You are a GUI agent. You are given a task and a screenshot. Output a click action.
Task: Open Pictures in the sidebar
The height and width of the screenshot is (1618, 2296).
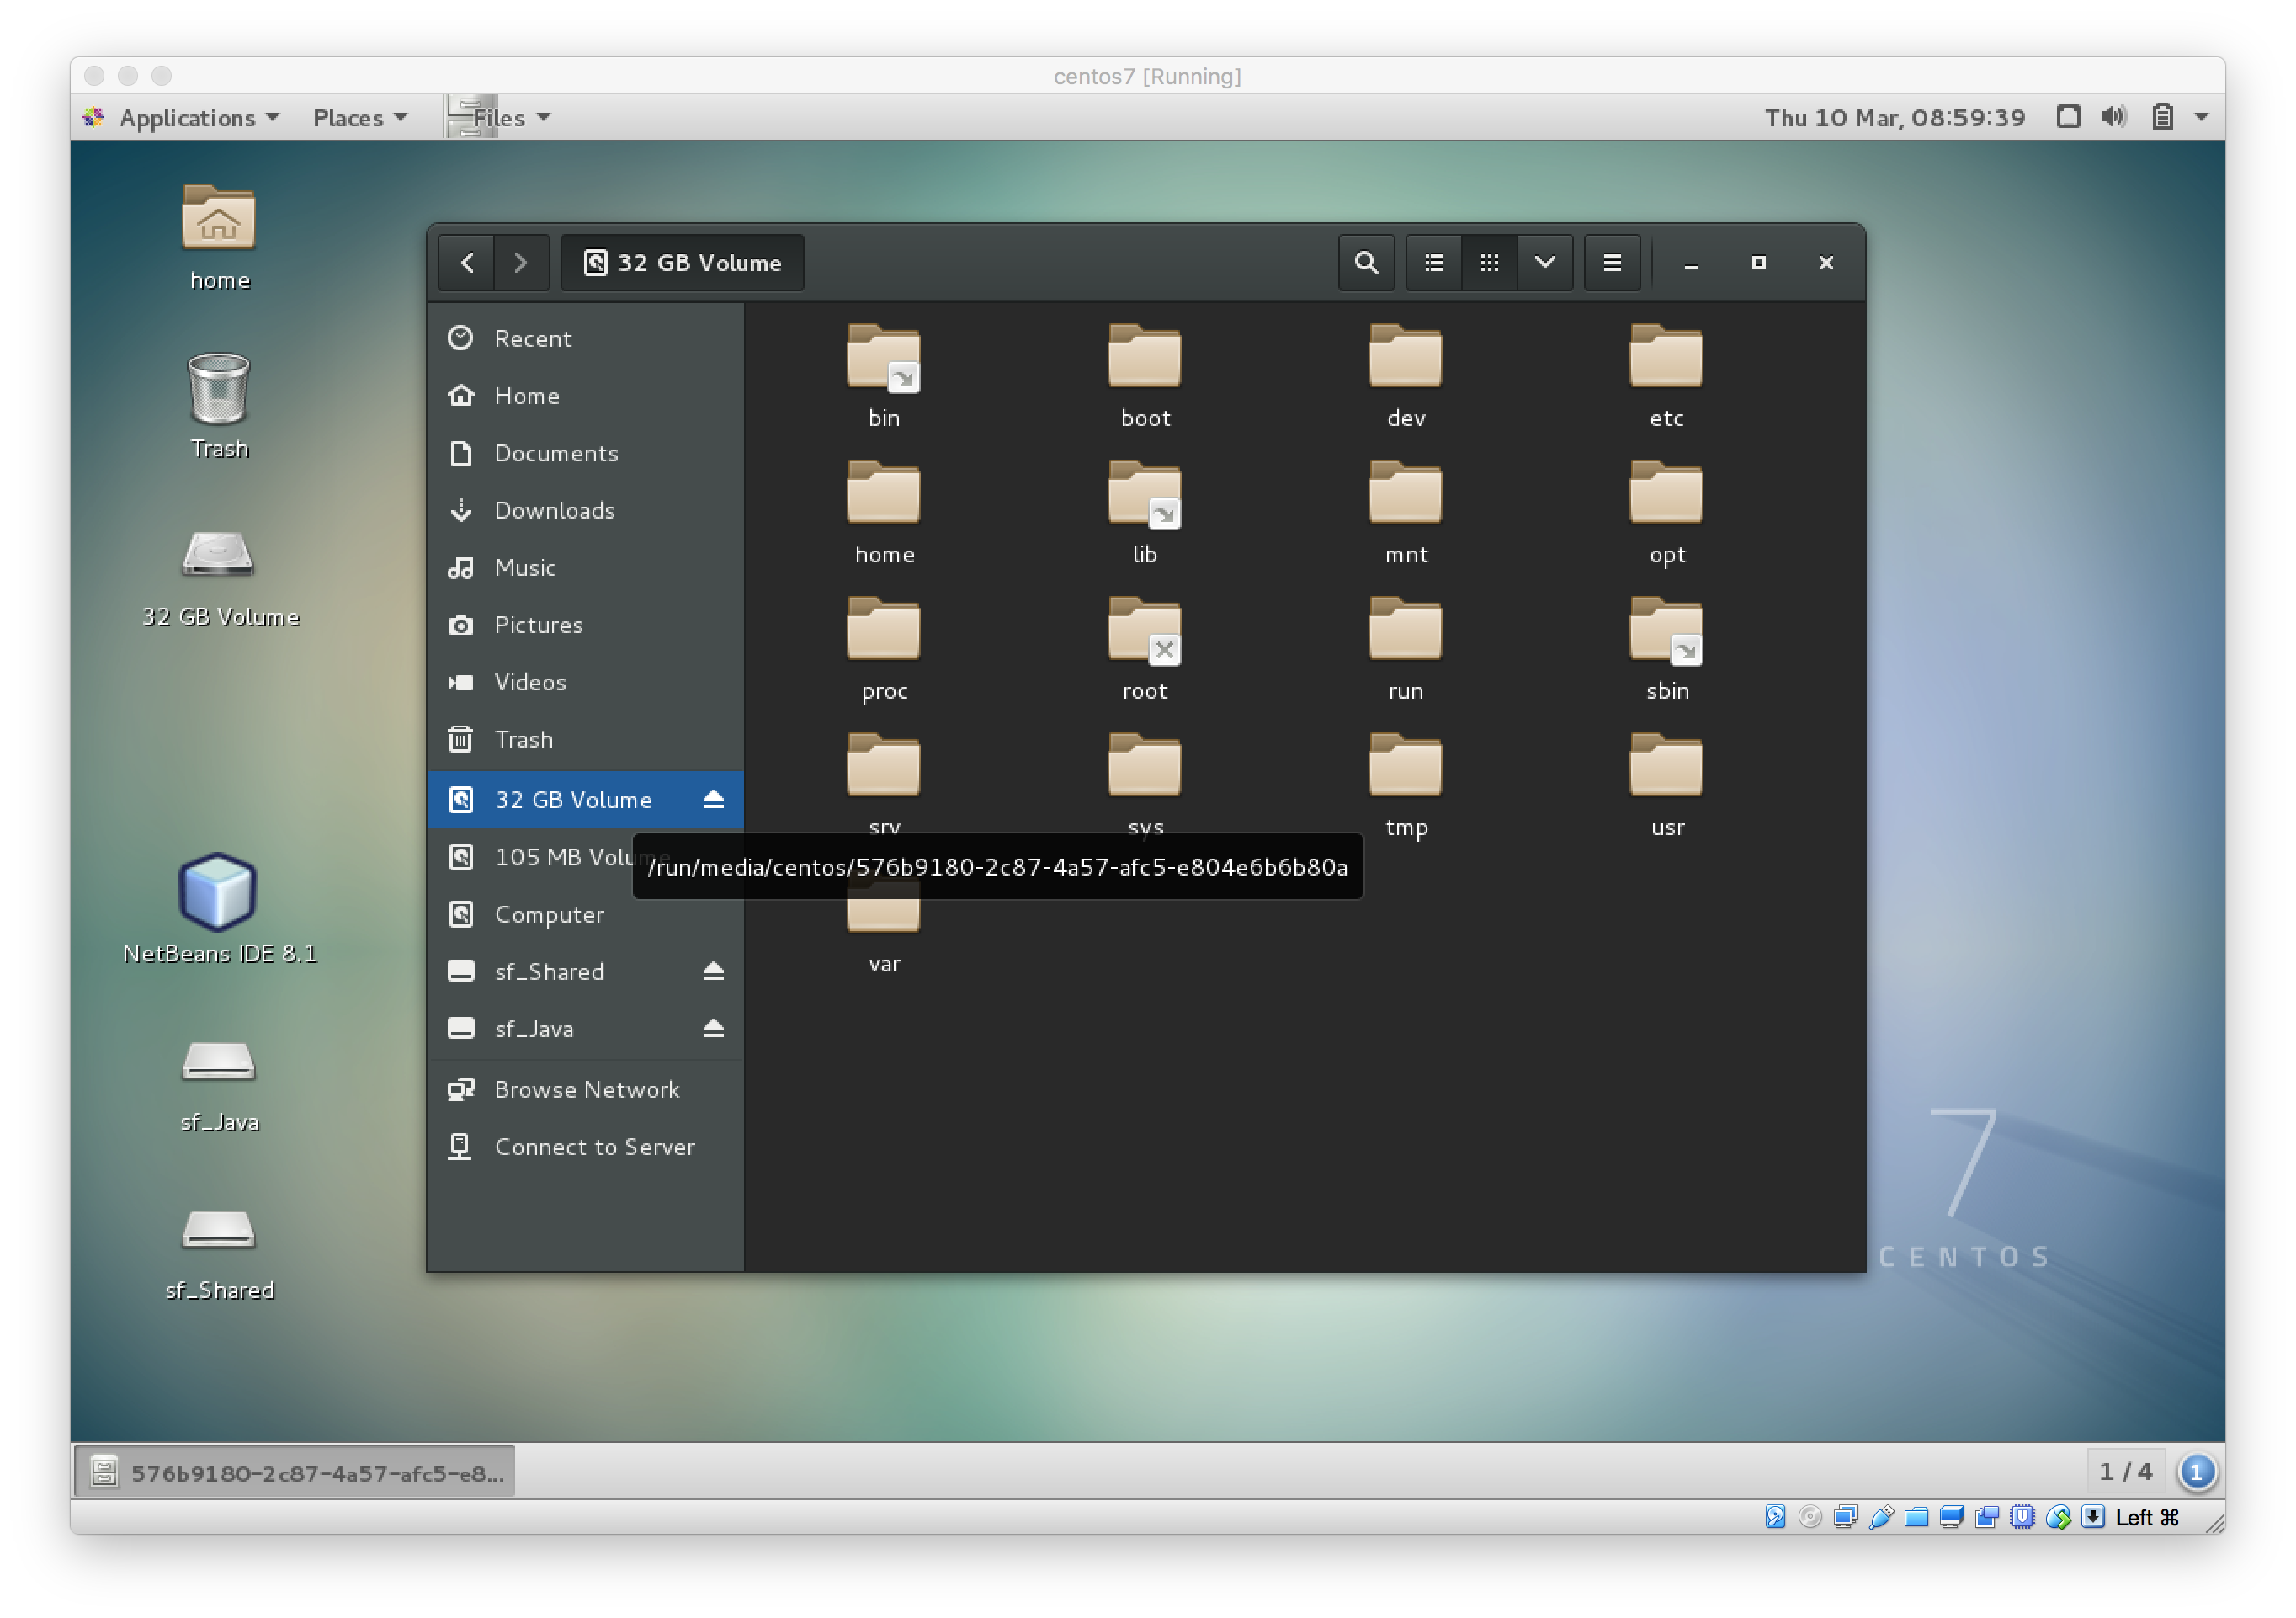pos(586,625)
